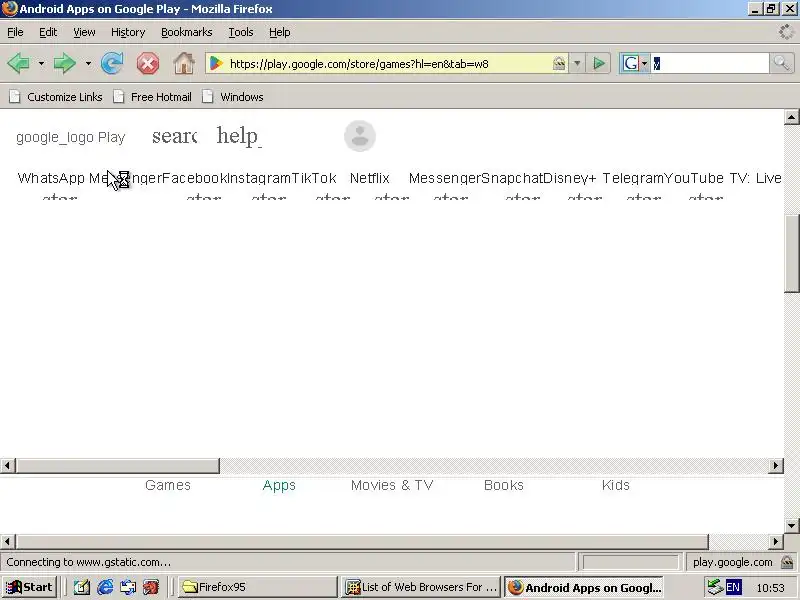Image resolution: width=800 pixels, height=600 pixels.
Task: Open the Tools menu
Action: pos(241,32)
